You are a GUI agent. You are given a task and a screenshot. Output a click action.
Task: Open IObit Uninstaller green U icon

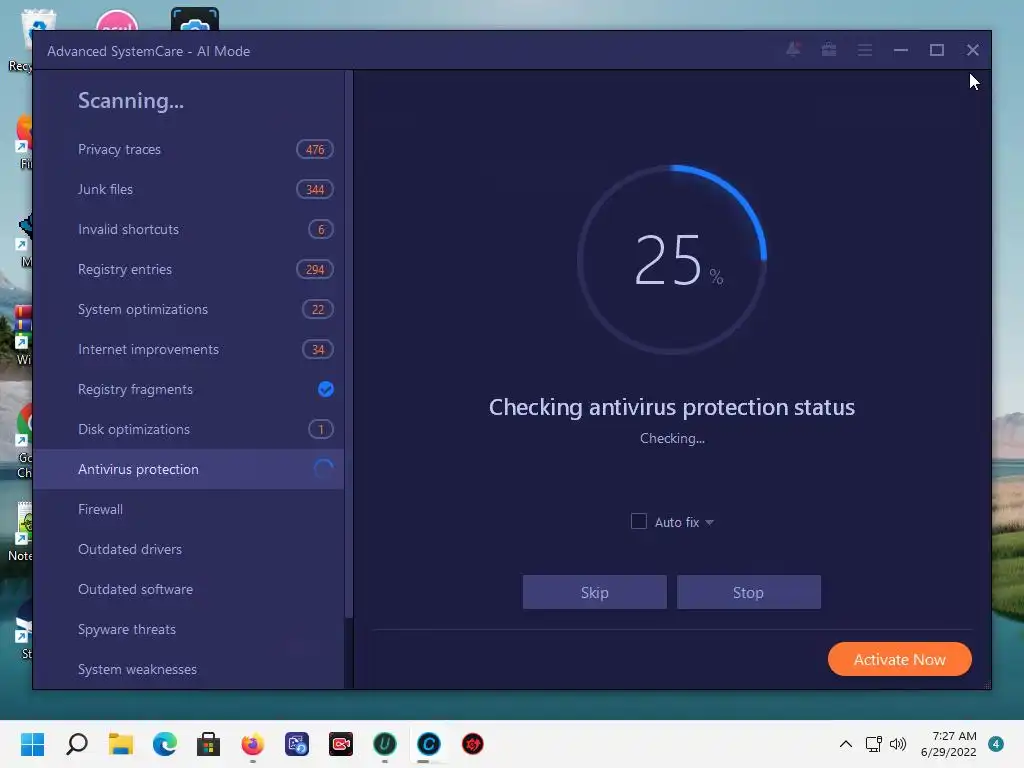[x=385, y=744]
